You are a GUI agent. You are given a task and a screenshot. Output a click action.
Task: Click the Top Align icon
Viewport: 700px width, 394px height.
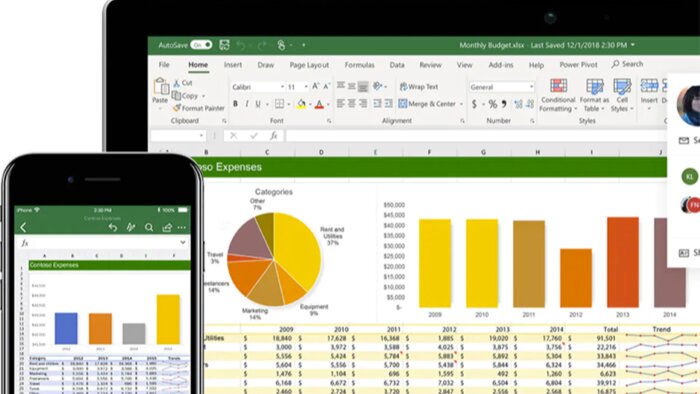[x=341, y=86]
